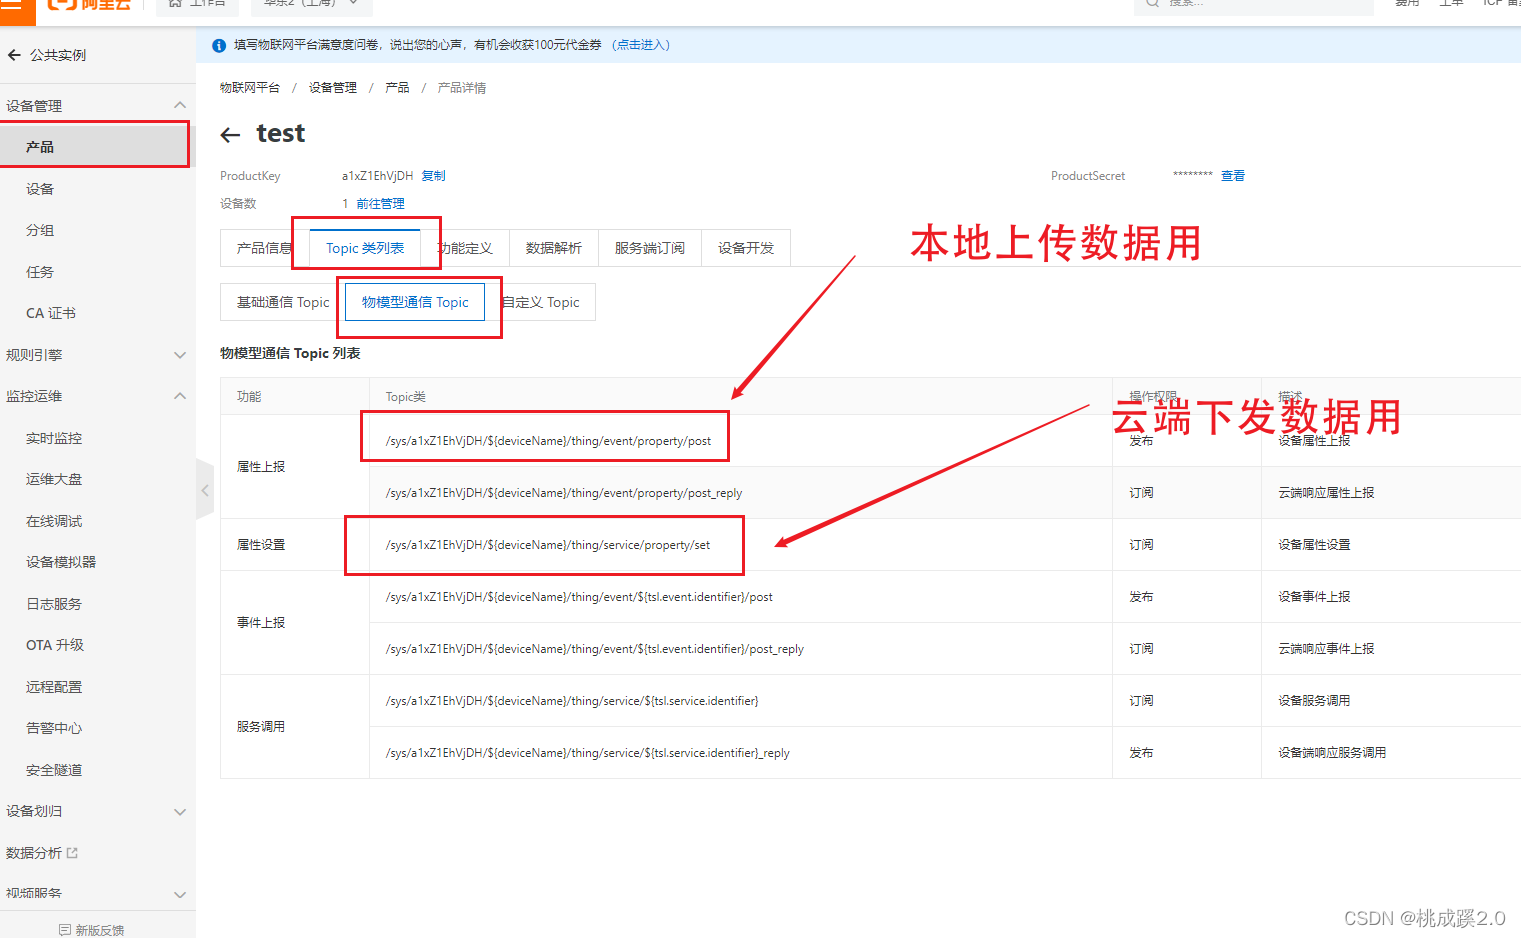Go back via the 公共实例 arrow

coord(14,55)
